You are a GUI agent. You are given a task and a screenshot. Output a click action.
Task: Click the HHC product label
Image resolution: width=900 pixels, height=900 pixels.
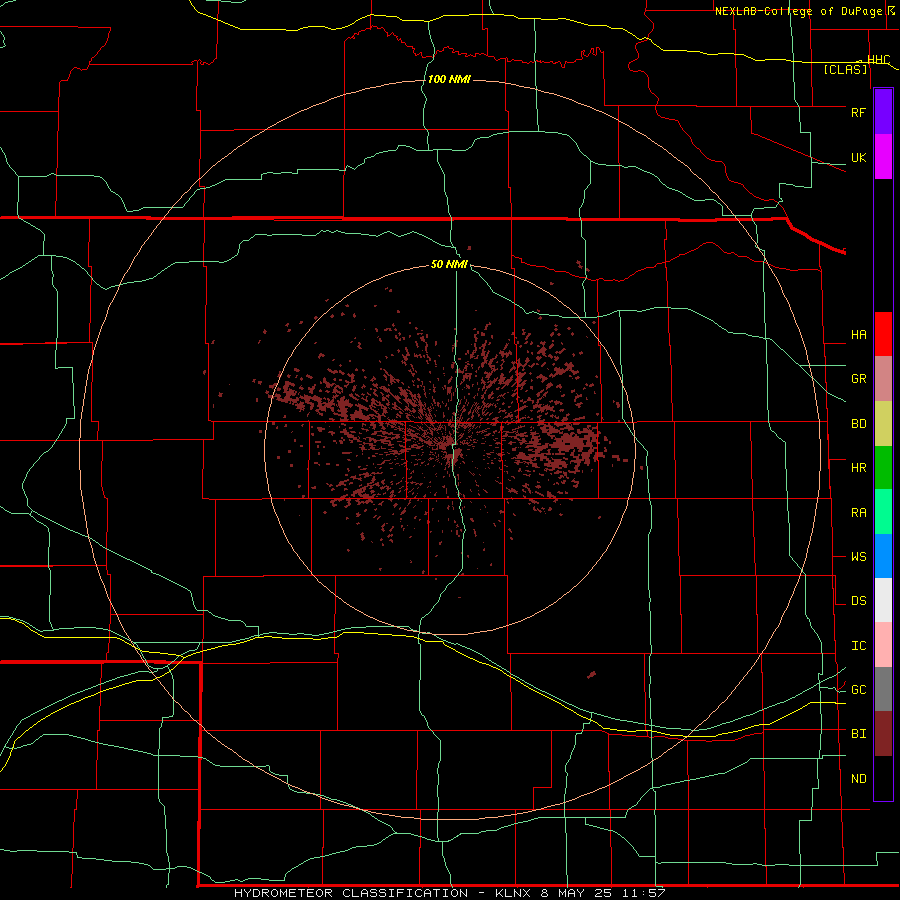click(878, 60)
